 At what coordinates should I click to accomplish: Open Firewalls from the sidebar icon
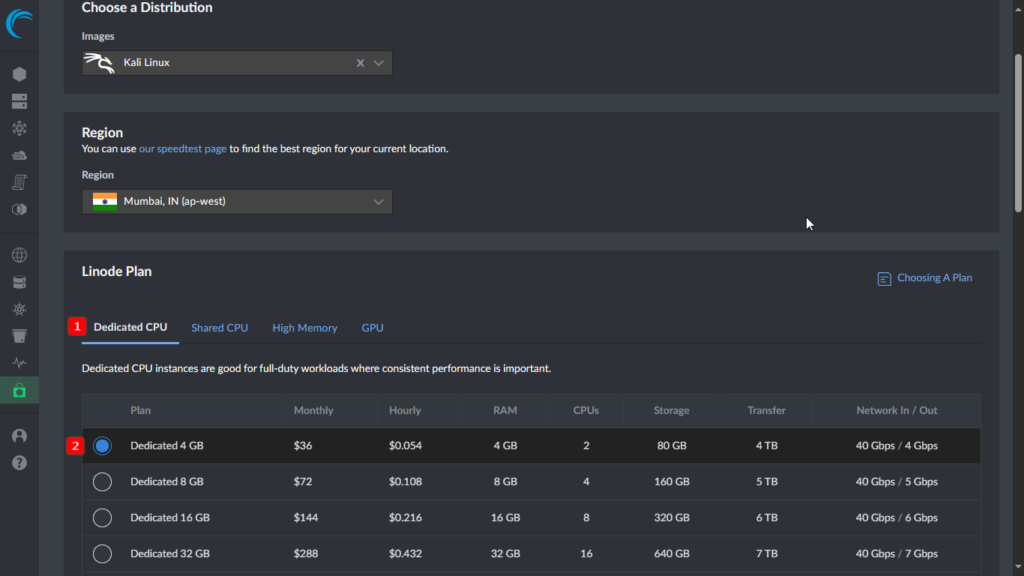20,155
